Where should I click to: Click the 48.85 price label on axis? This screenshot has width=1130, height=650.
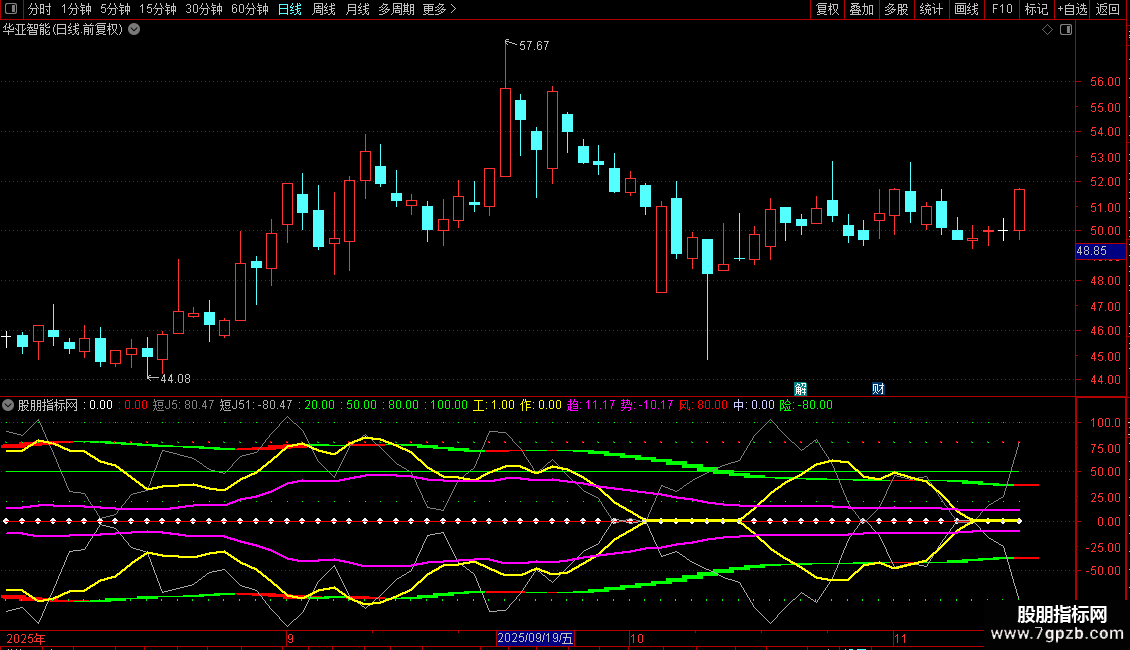[x=1091, y=251]
